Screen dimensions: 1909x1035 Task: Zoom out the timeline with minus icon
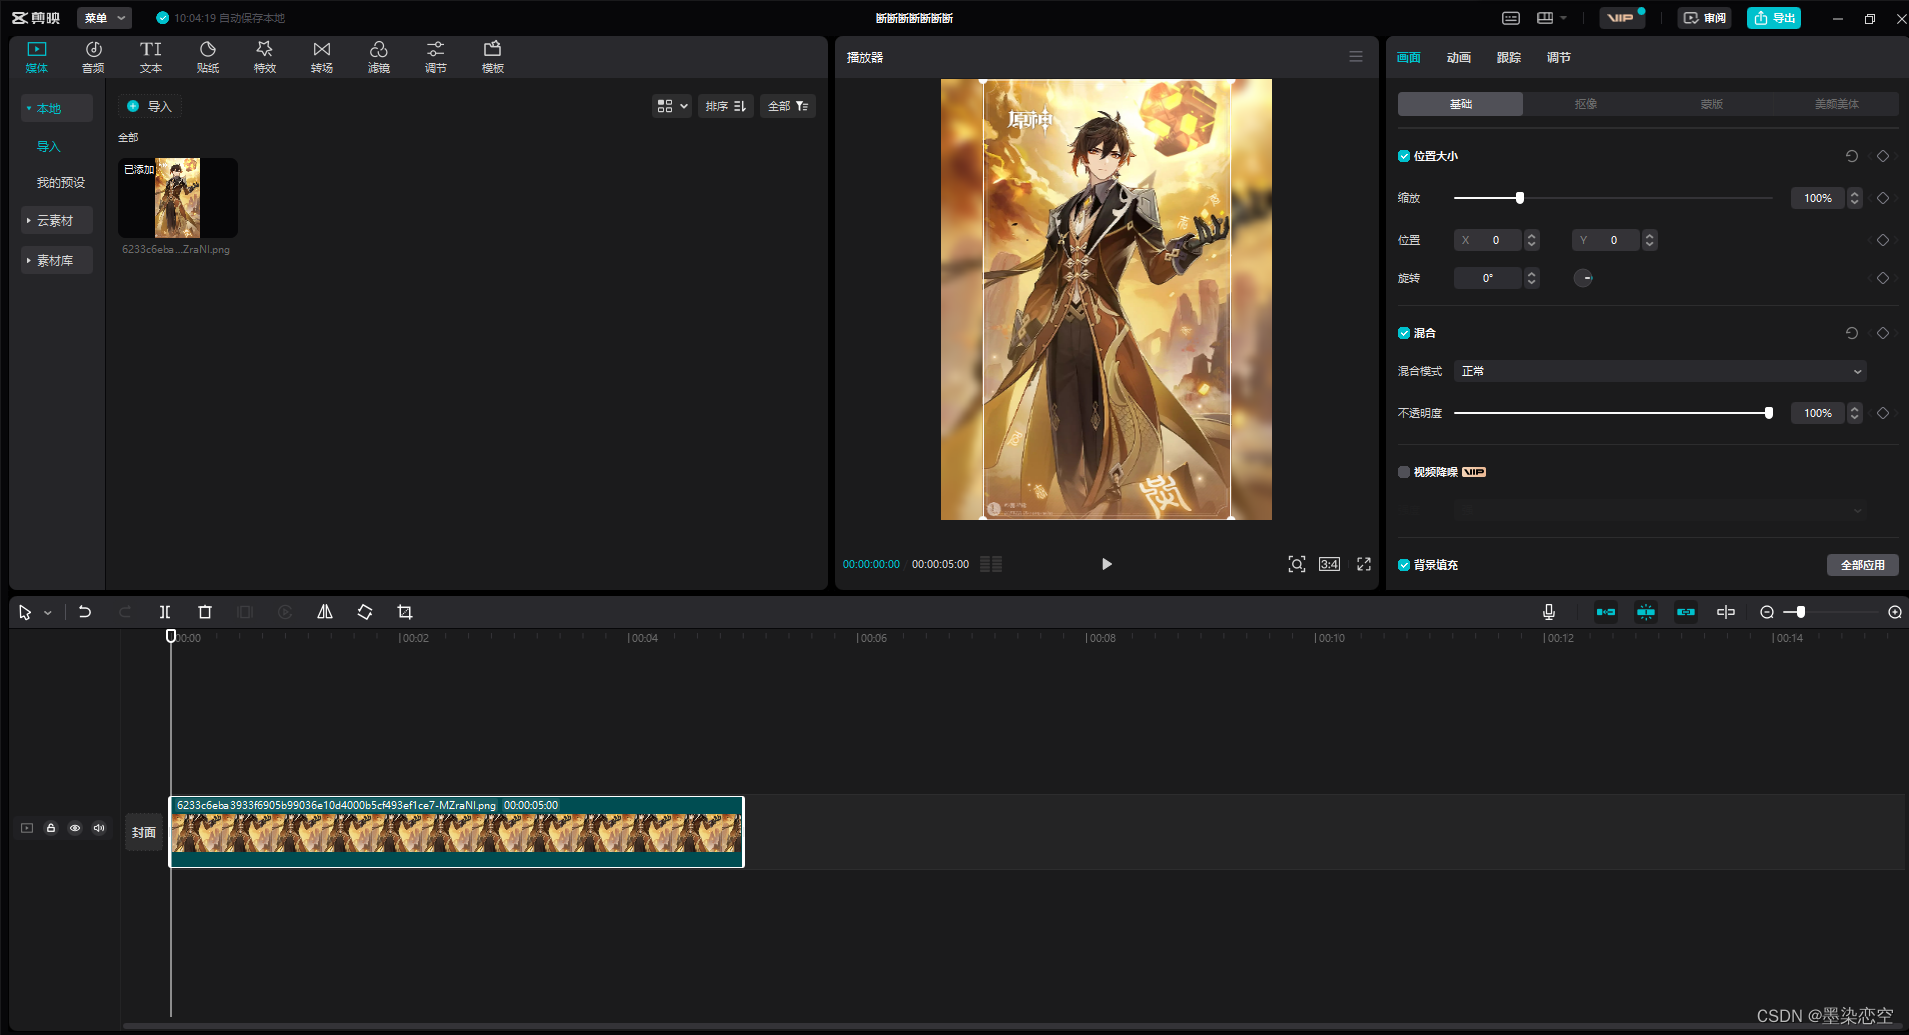[1767, 612]
